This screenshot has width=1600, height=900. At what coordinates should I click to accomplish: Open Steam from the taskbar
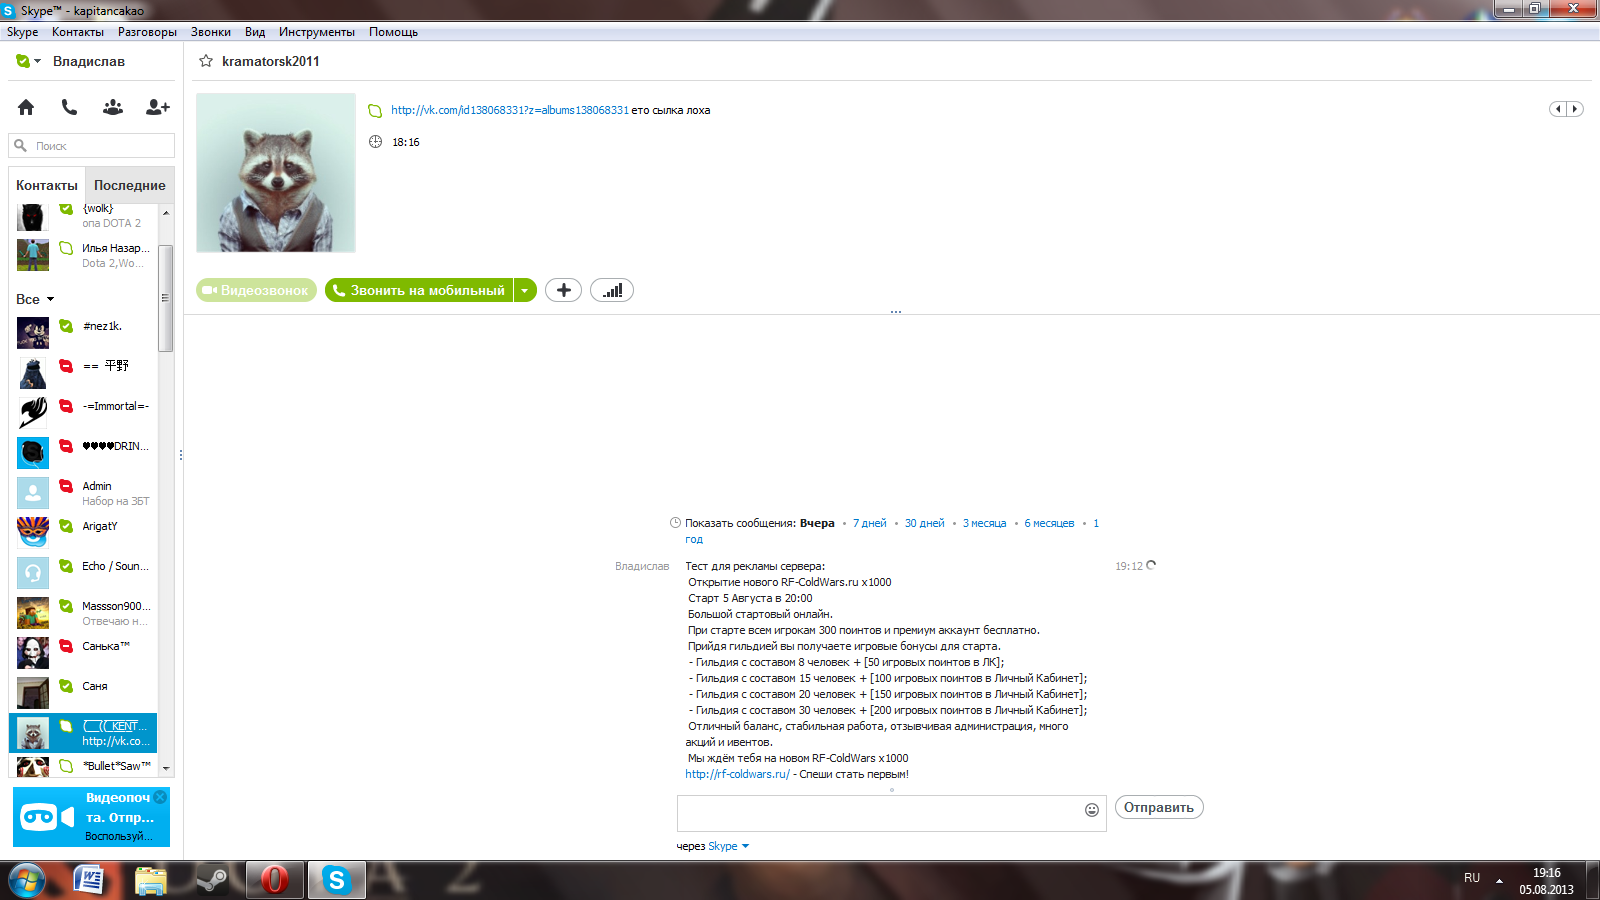pyautogui.click(x=211, y=880)
